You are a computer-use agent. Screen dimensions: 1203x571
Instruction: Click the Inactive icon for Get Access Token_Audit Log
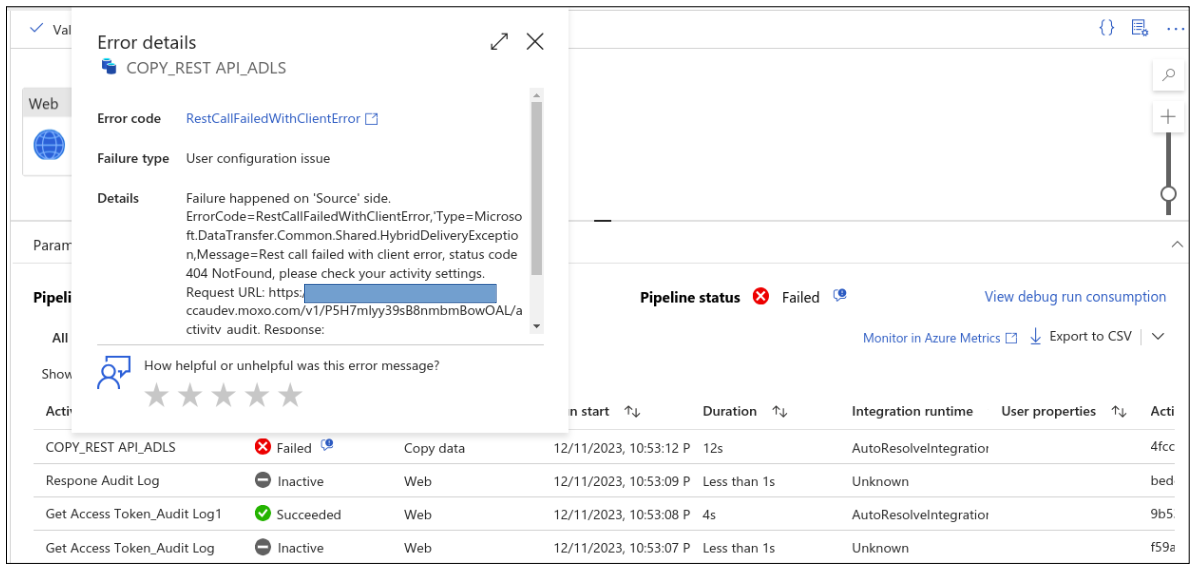point(263,548)
